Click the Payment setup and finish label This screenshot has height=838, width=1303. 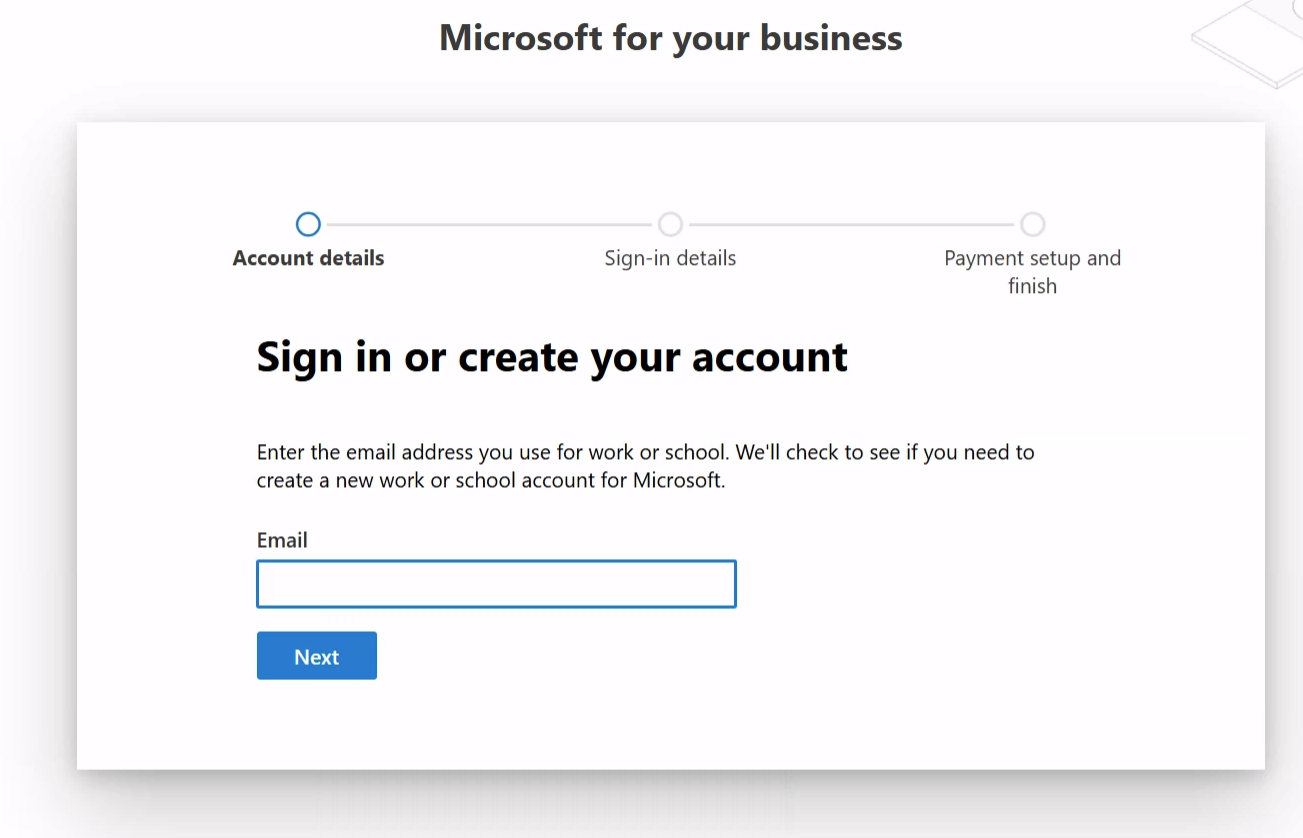(1032, 272)
